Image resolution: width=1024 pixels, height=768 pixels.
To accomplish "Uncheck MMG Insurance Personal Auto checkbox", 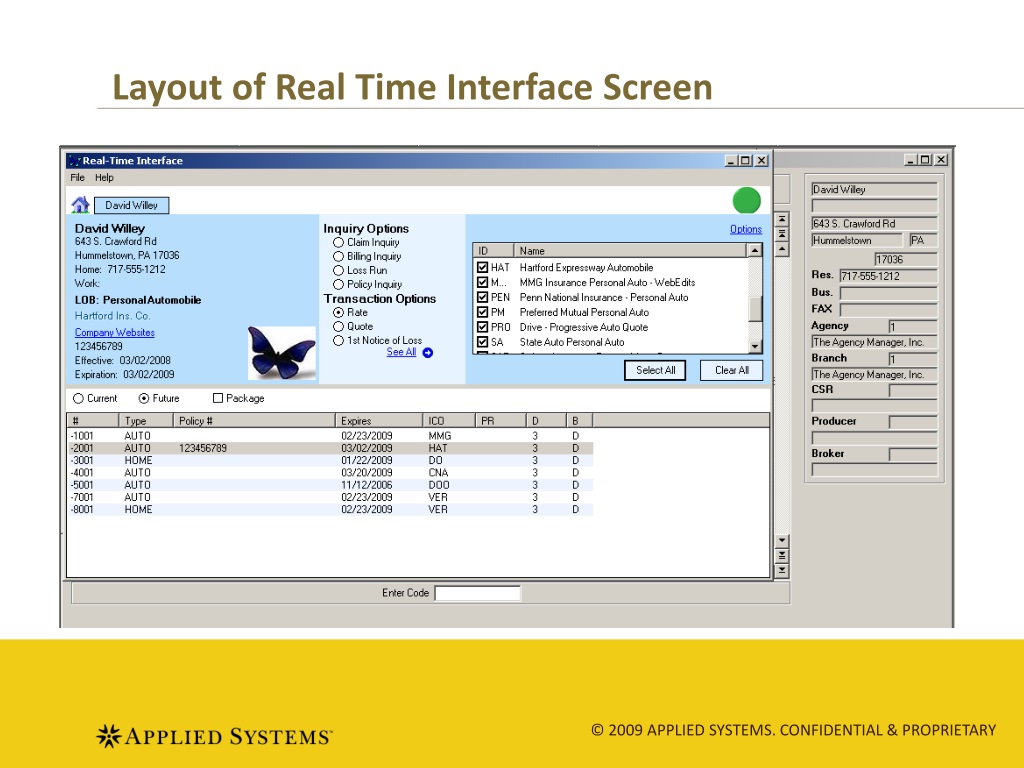I will click(x=483, y=282).
